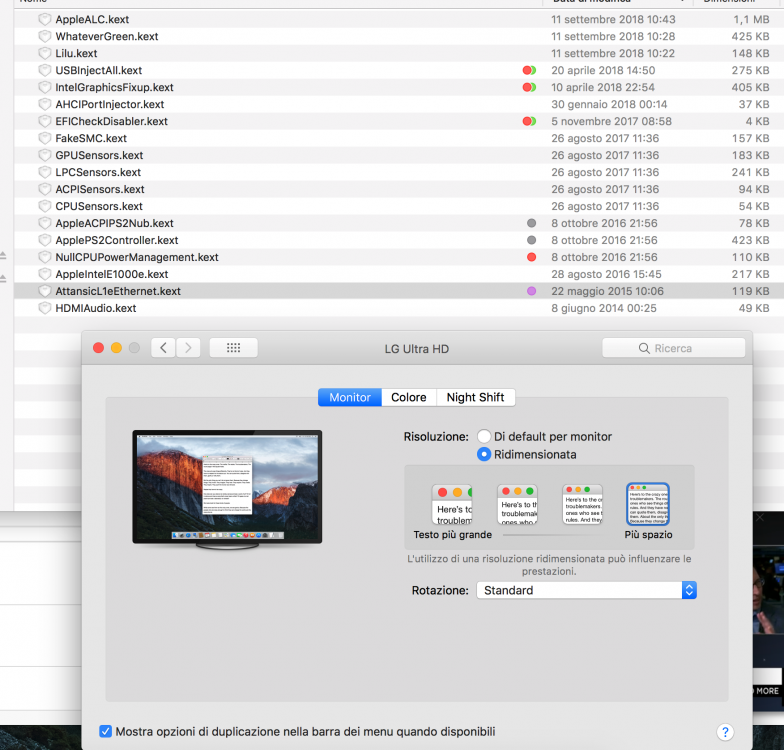Open the Rotazione dropdown

586,590
